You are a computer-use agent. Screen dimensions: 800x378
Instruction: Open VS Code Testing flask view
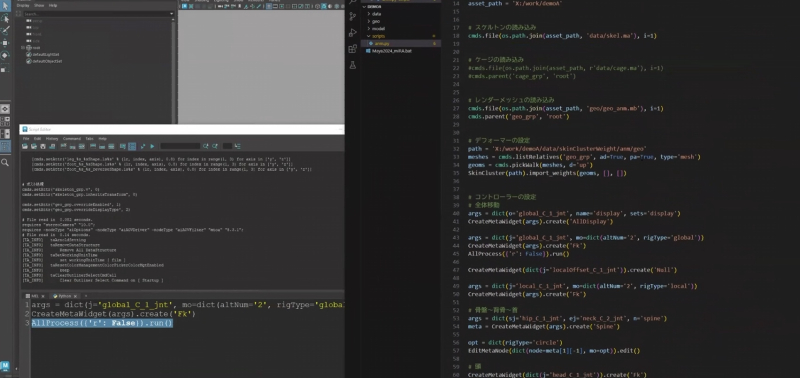pyautogui.click(x=353, y=65)
